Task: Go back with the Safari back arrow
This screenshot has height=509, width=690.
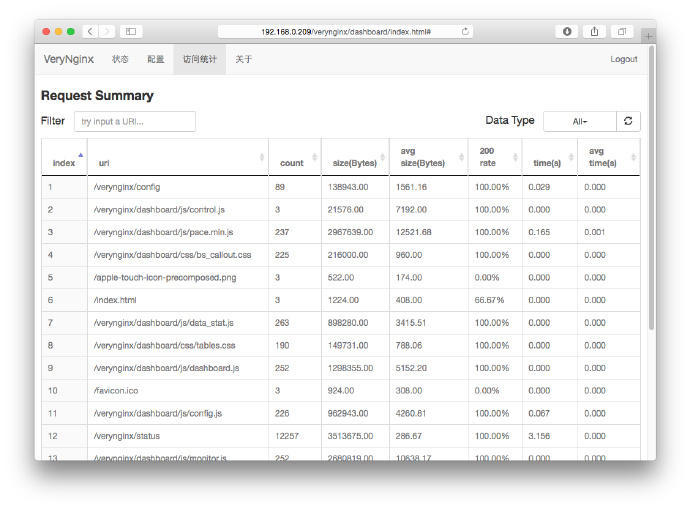Action: coord(90,32)
